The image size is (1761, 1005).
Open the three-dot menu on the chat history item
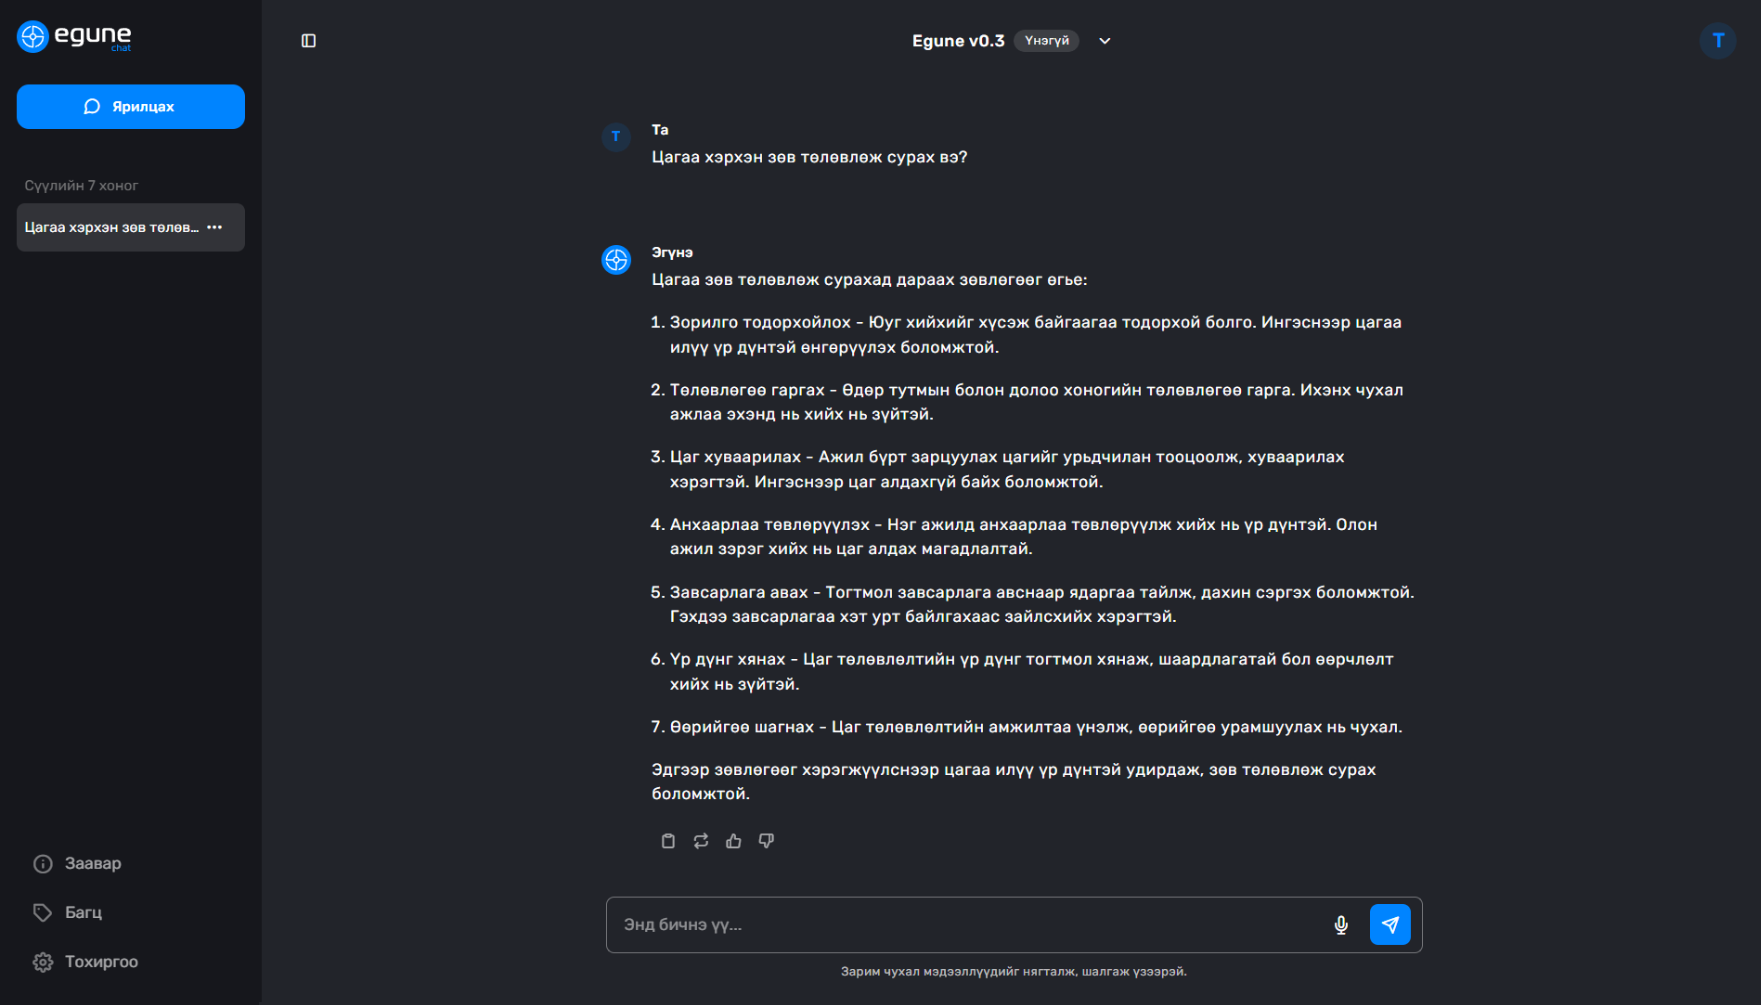215,228
